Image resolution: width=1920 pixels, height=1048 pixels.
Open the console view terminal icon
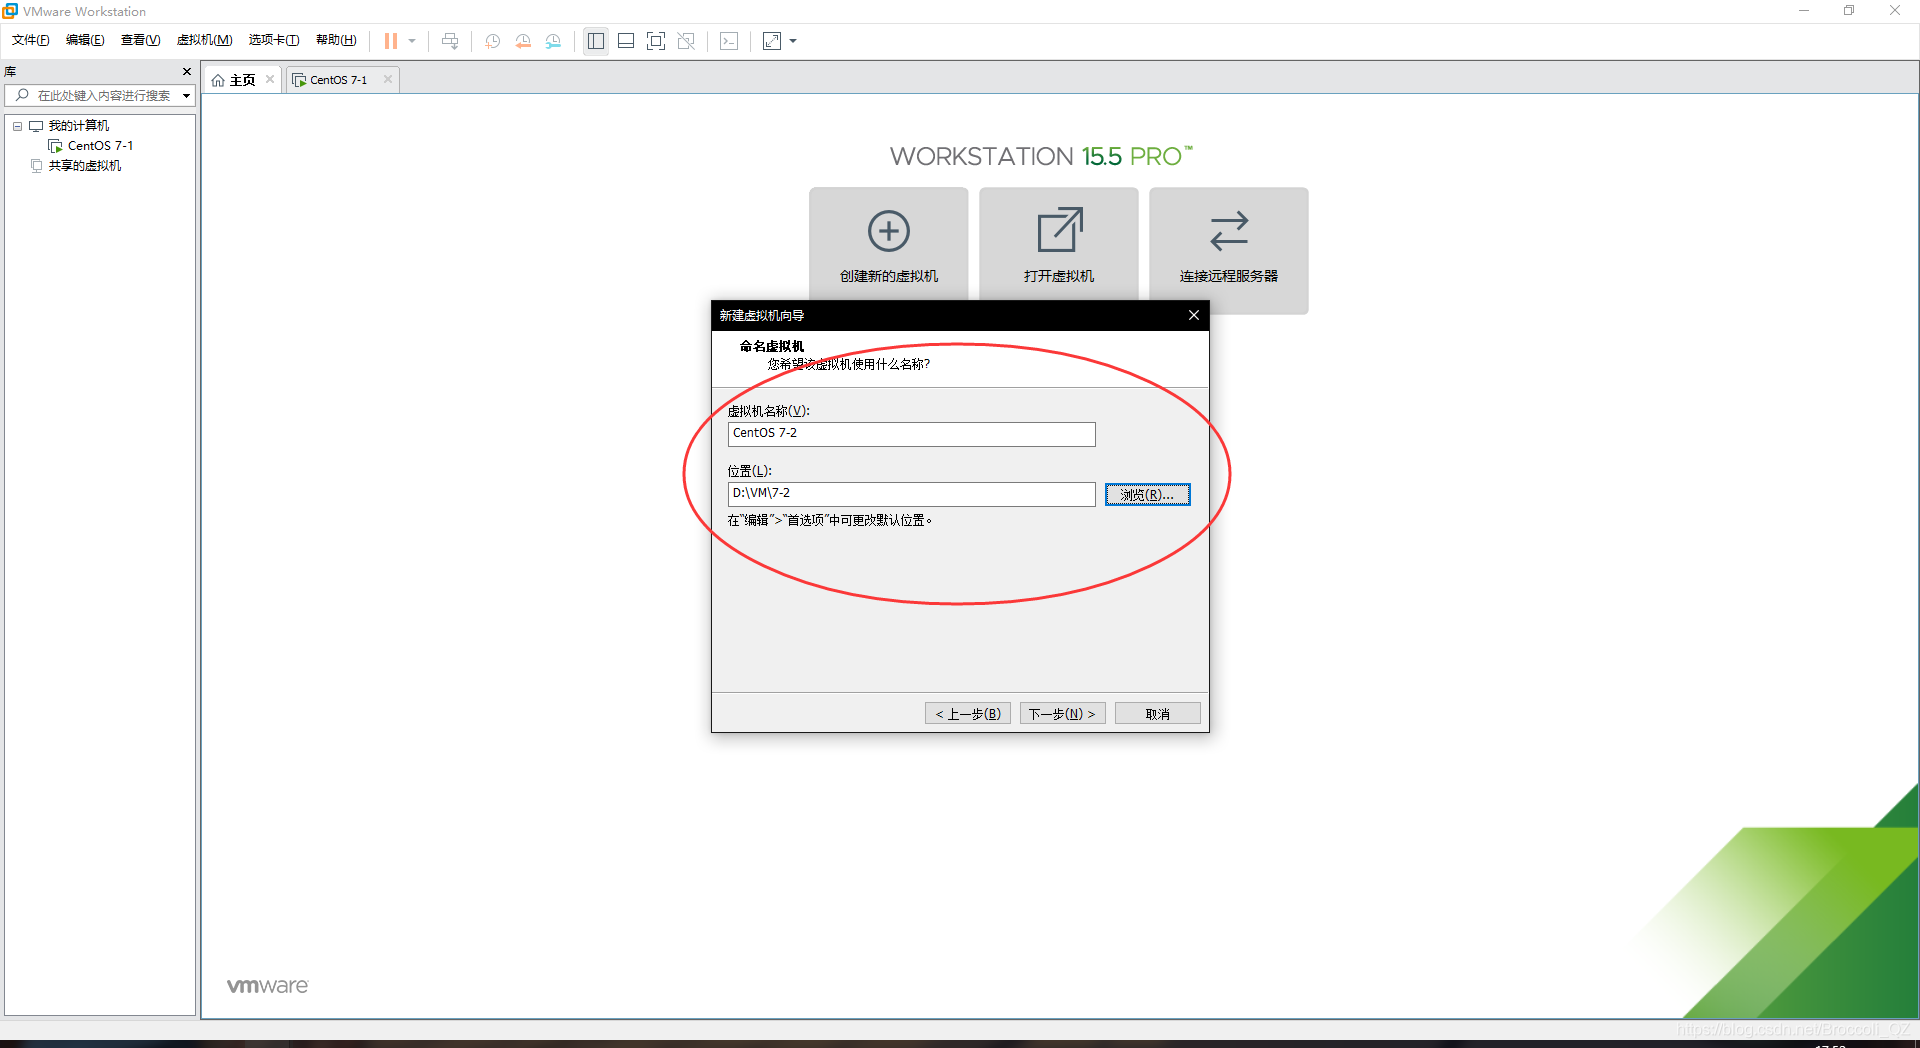(730, 41)
